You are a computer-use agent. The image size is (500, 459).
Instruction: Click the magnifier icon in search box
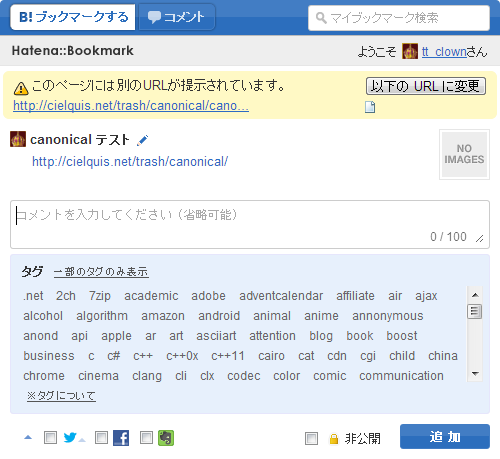pyautogui.click(x=321, y=18)
